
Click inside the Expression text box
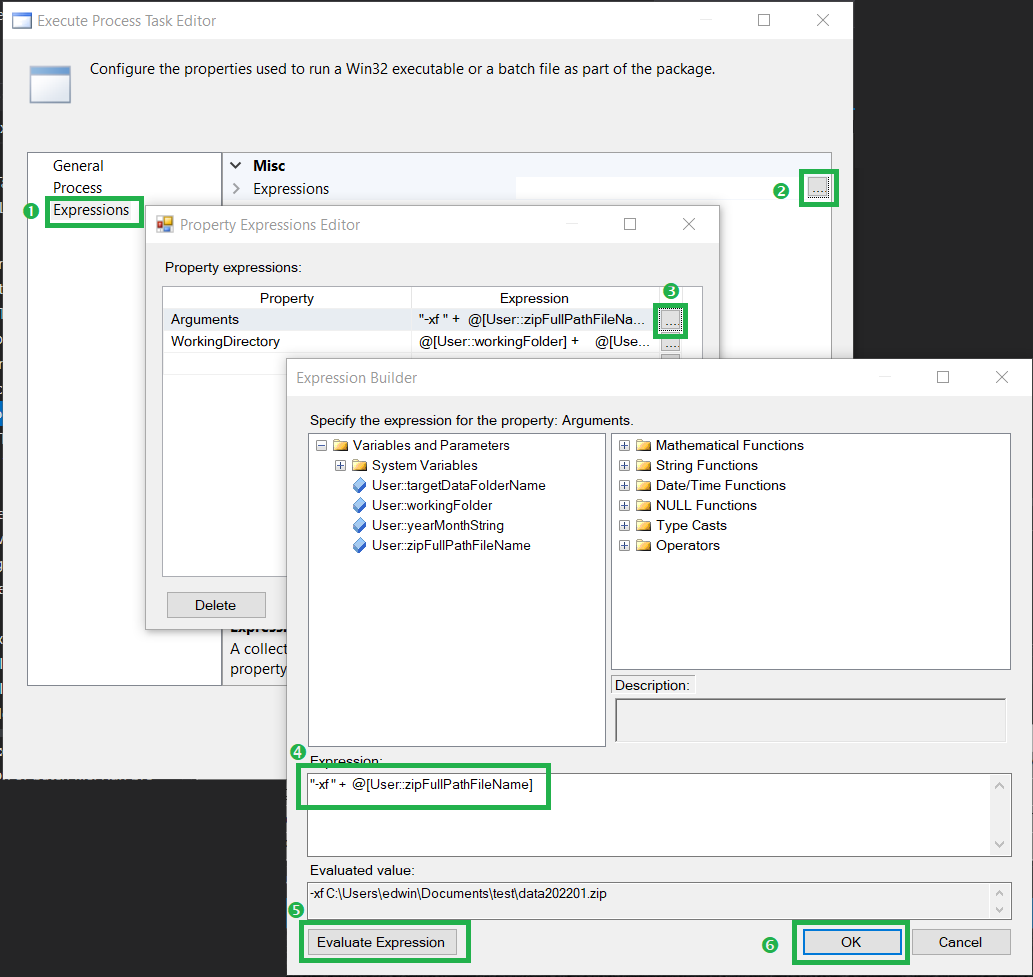(650, 815)
